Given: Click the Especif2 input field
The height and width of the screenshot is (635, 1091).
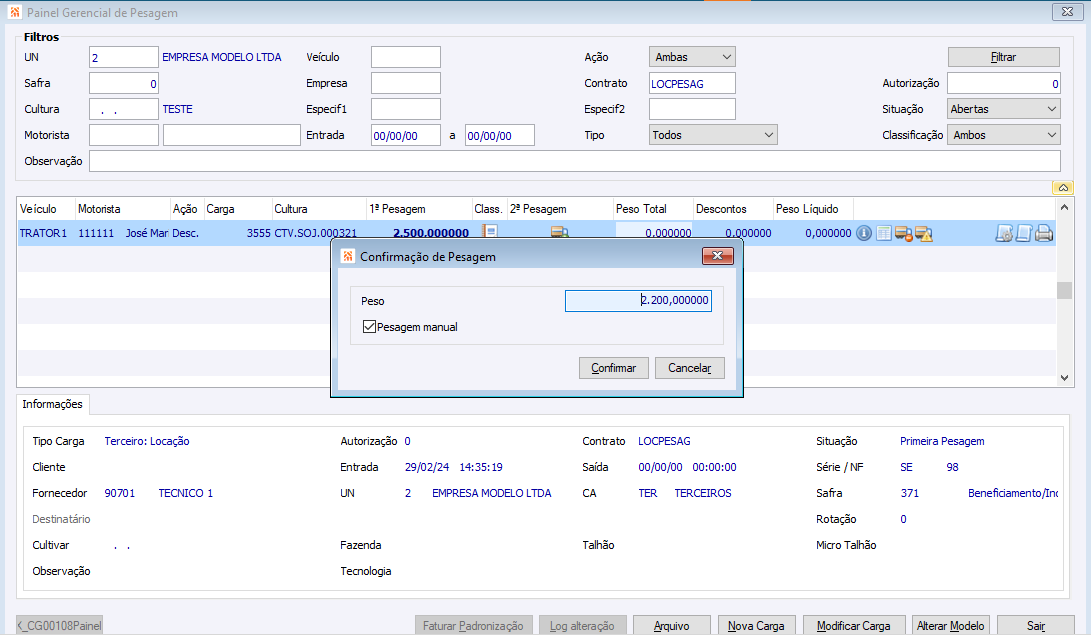Looking at the screenshot, I should (x=692, y=109).
